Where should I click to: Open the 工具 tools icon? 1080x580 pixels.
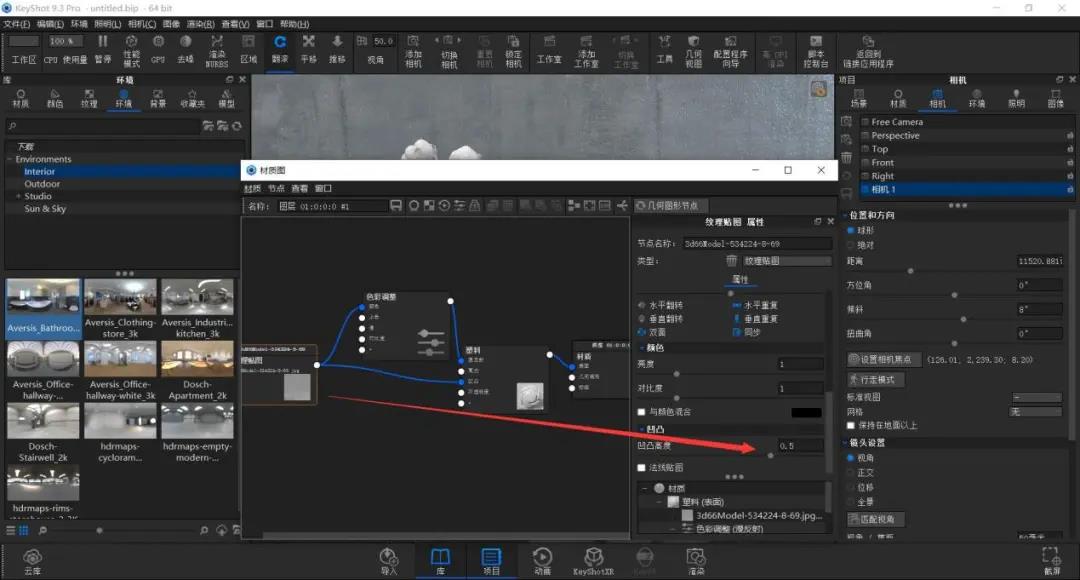tap(664, 42)
